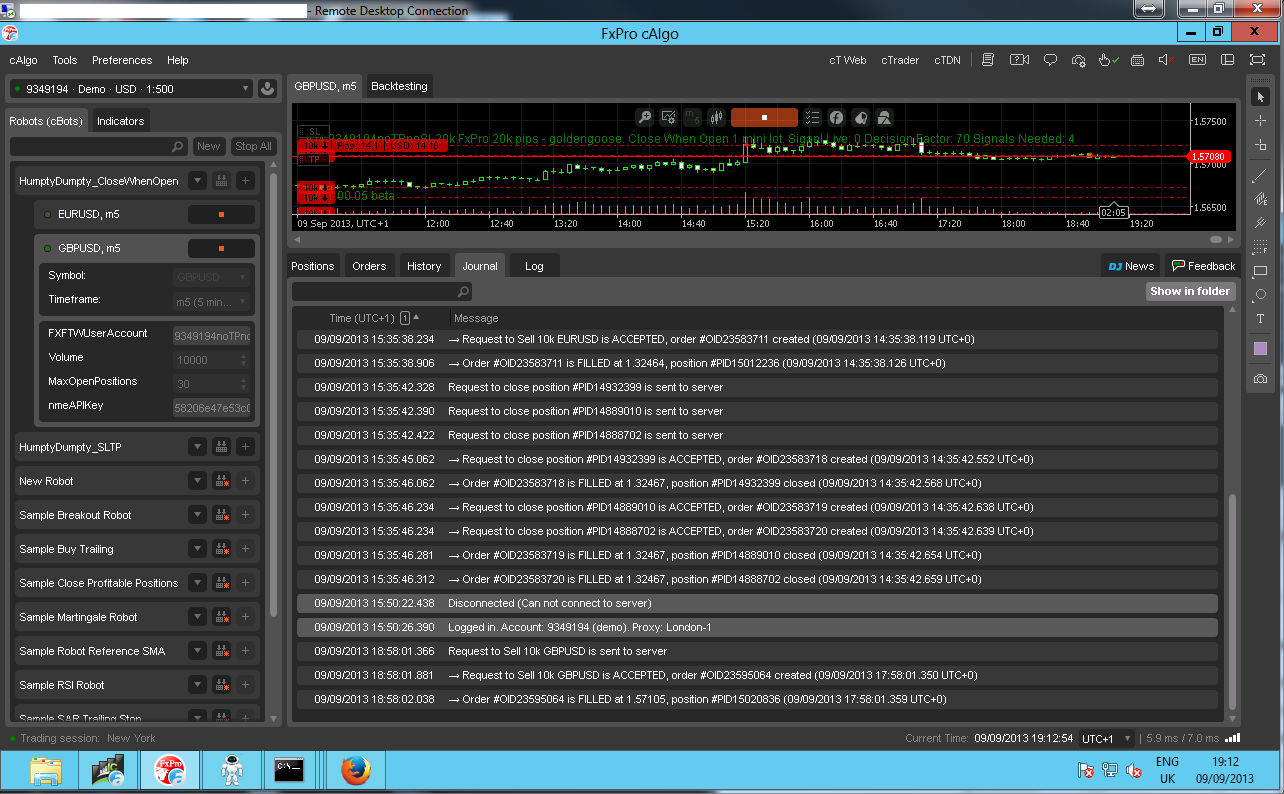The height and width of the screenshot is (794, 1284).
Task: Click the New robot button
Action: click(208, 146)
